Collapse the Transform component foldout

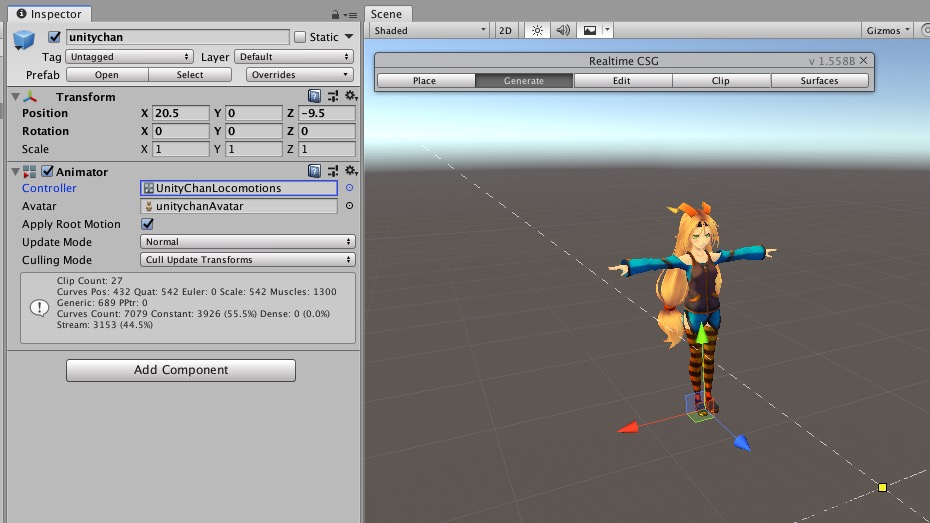pyautogui.click(x=16, y=97)
